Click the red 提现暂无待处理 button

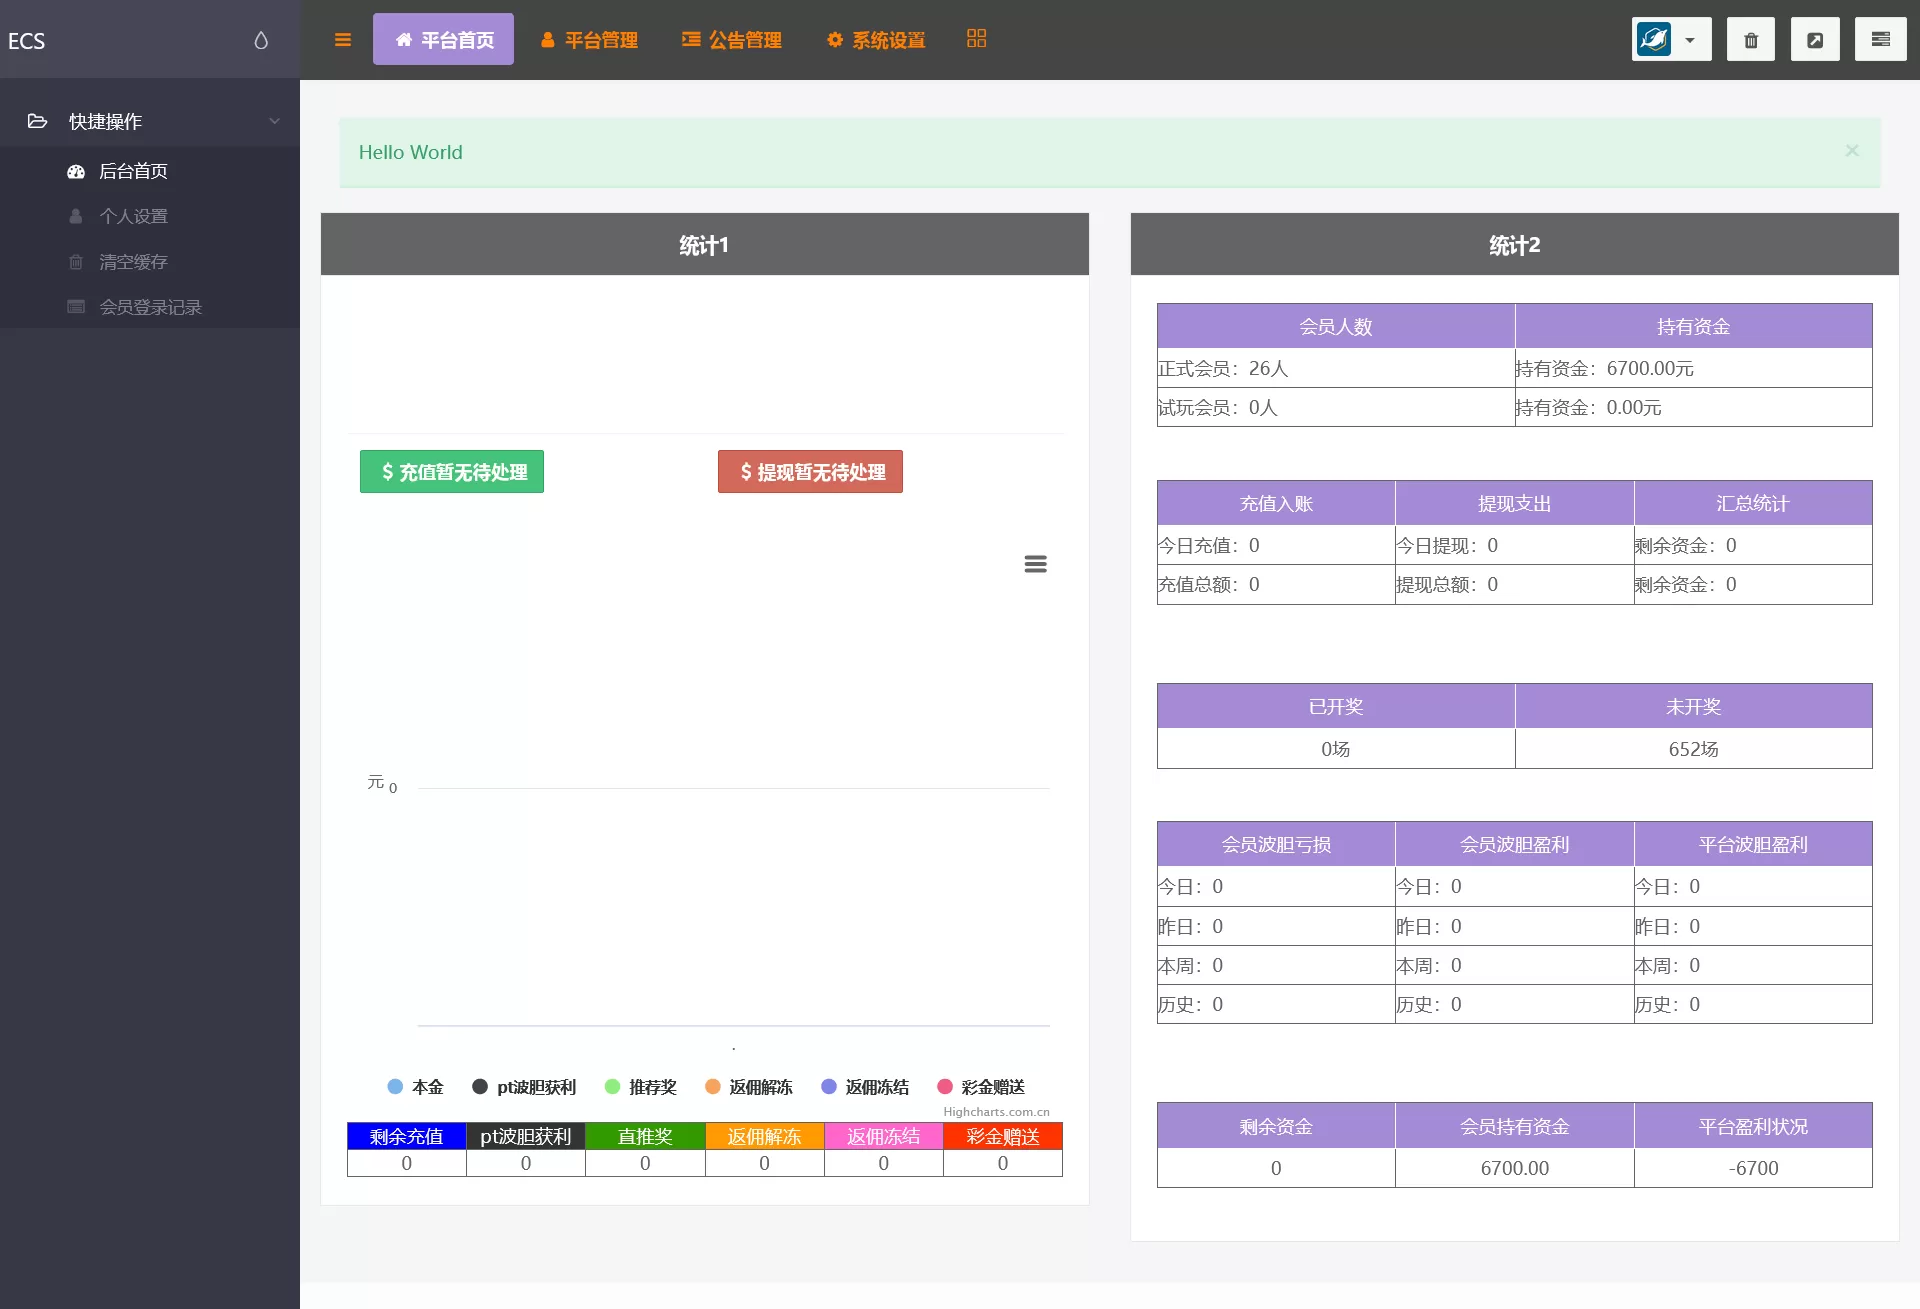click(810, 471)
